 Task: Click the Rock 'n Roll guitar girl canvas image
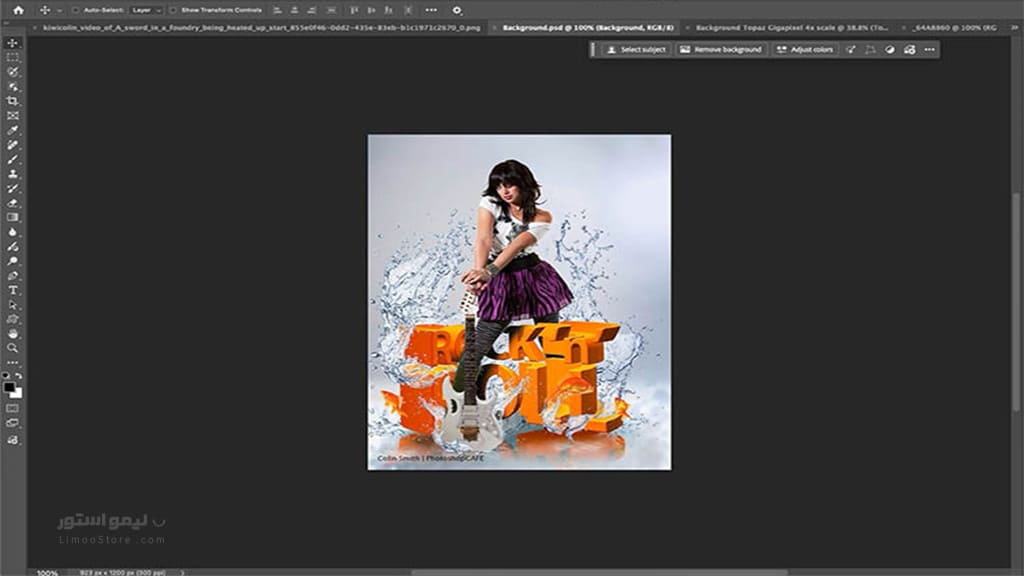coord(519,302)
